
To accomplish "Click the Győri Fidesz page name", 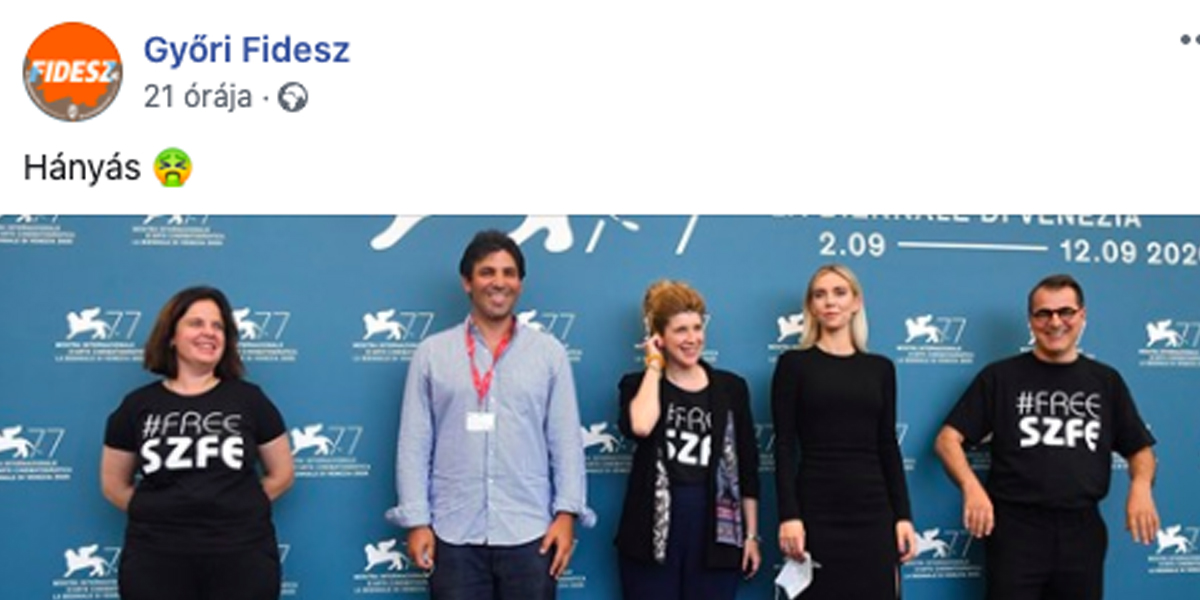I will click(246, 49).
